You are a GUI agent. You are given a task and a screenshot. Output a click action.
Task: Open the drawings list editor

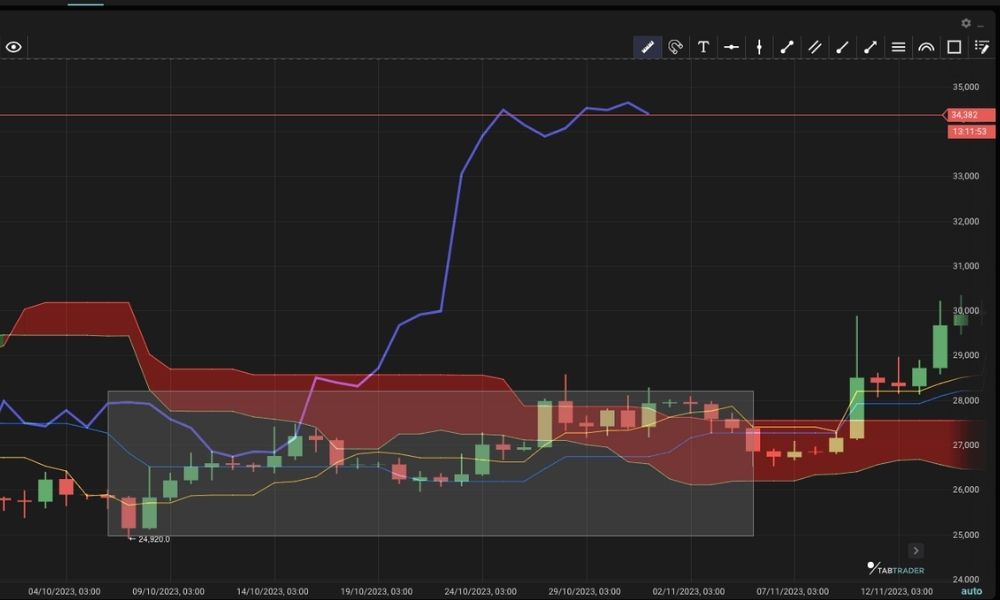981,47
